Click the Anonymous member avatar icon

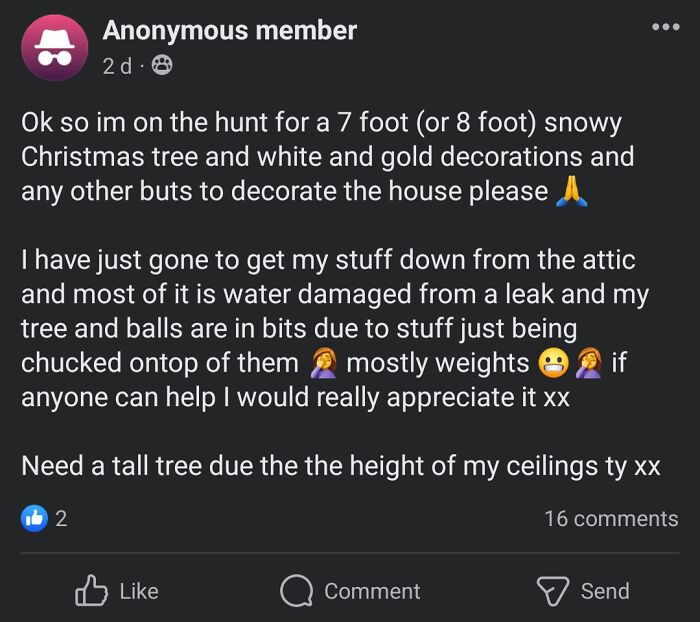click(x=55, y=49)
